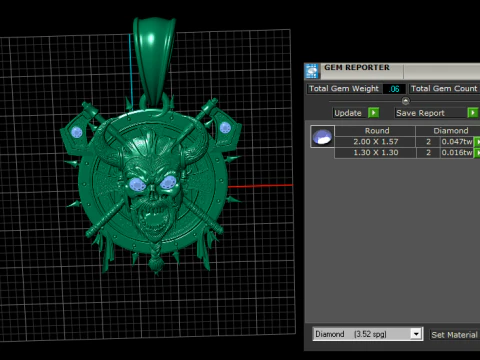Click the Save Report button
480x360 pixels.
431,113
